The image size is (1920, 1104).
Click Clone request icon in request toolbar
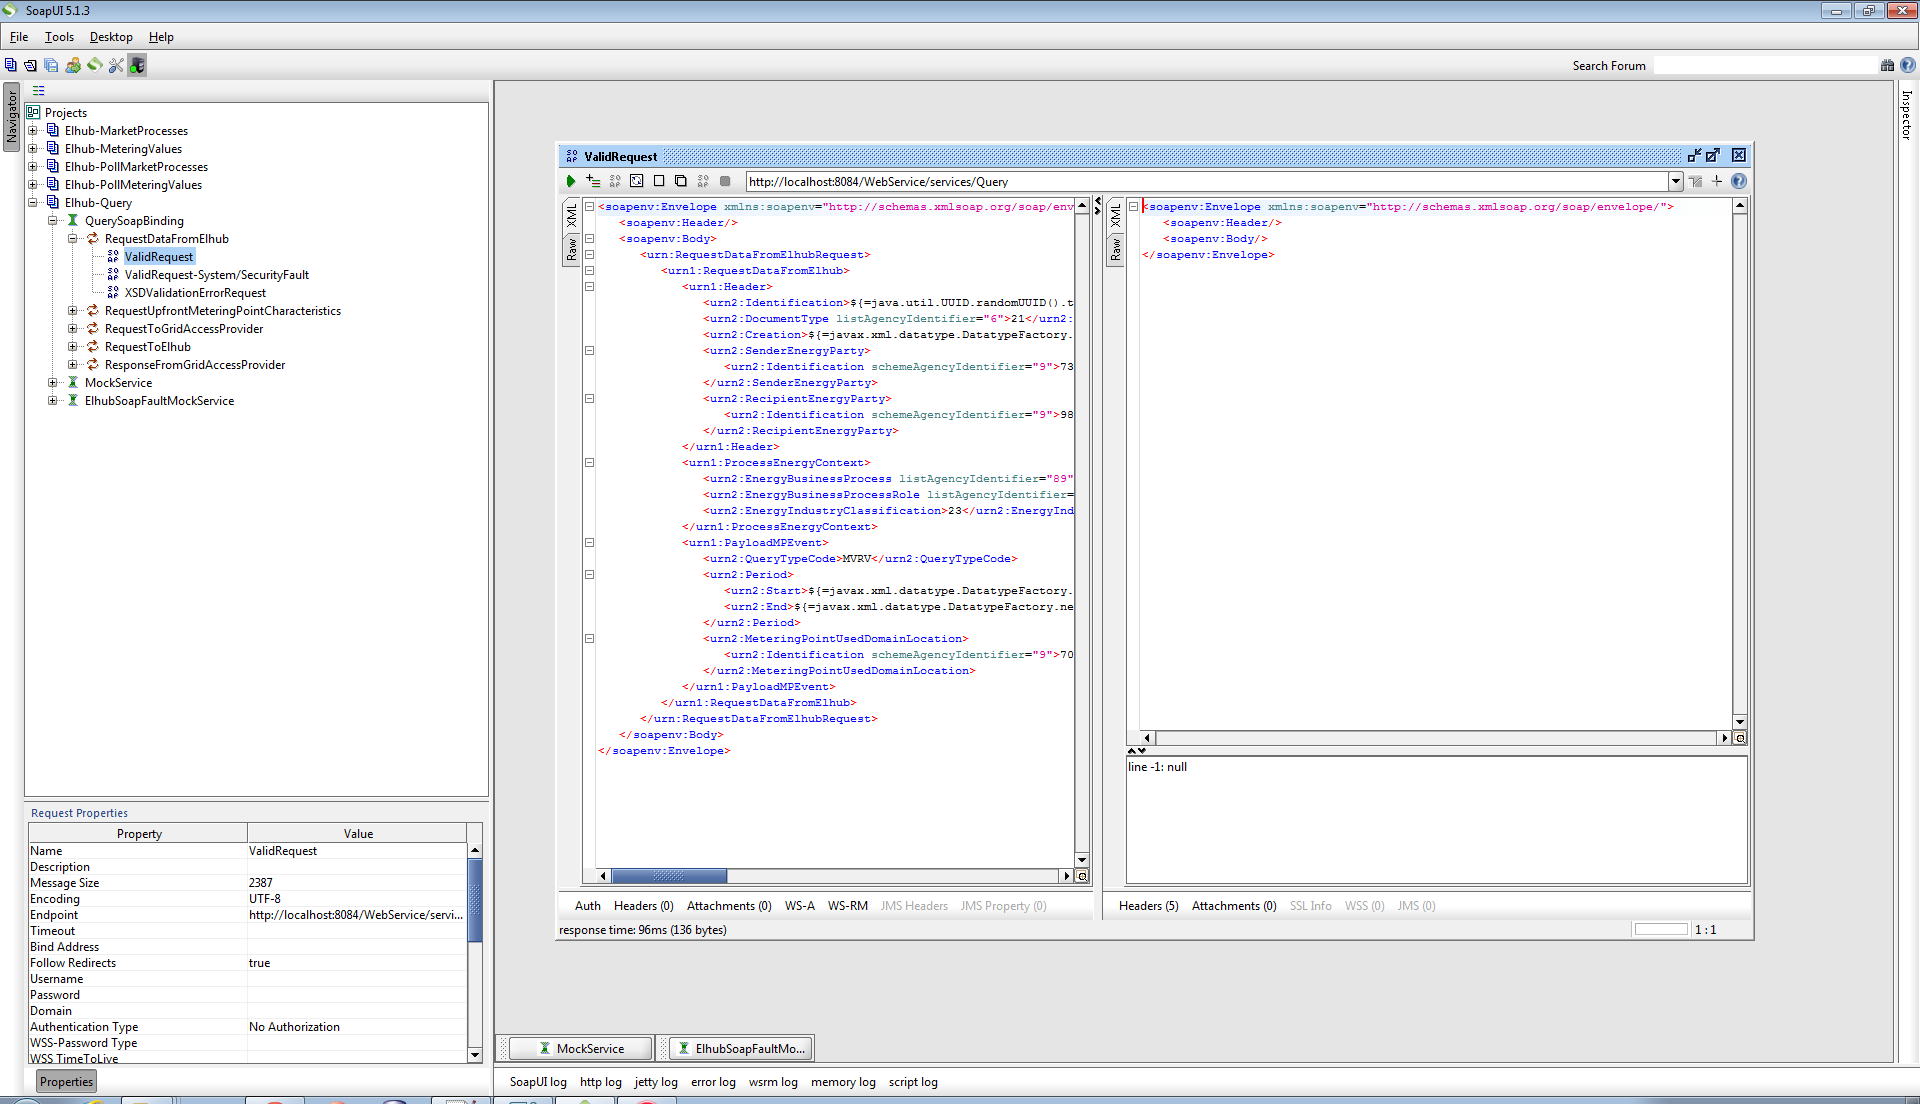pos(681,181)
